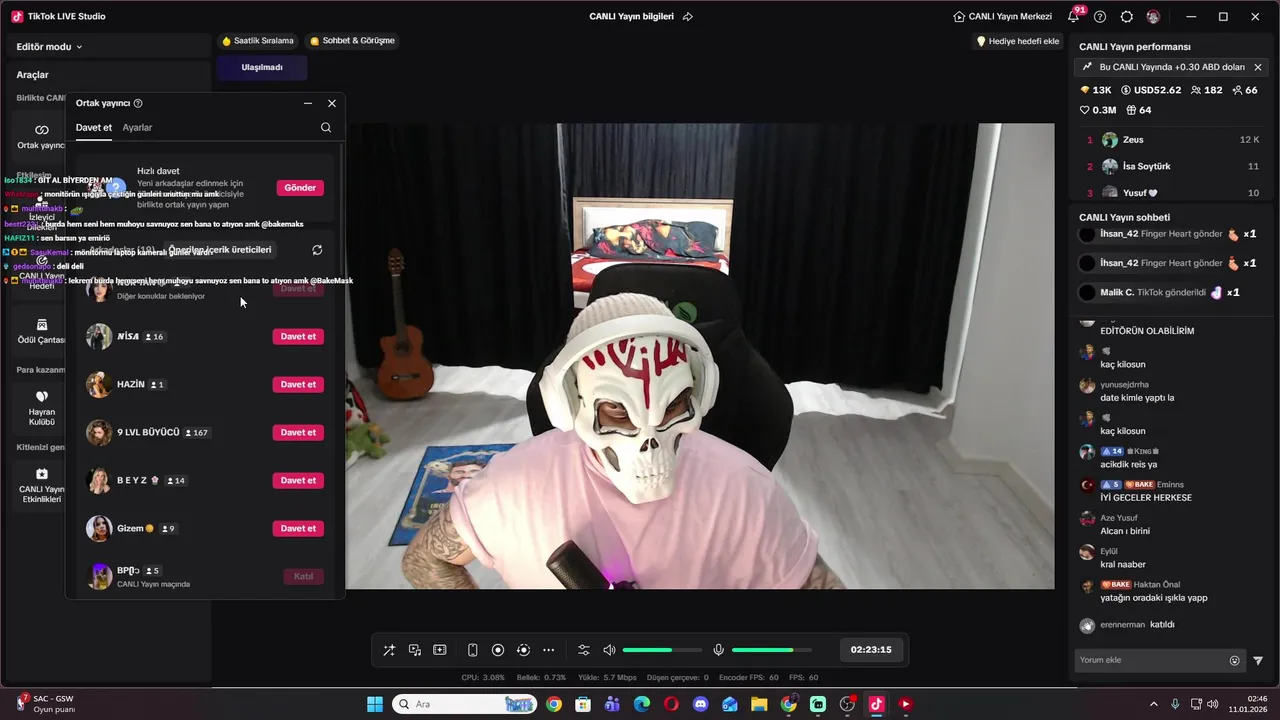Switch to mobile portrait layout icon
Viewport: 1280px width, 720px height.
pyautogui.click(x=473, y=650)
